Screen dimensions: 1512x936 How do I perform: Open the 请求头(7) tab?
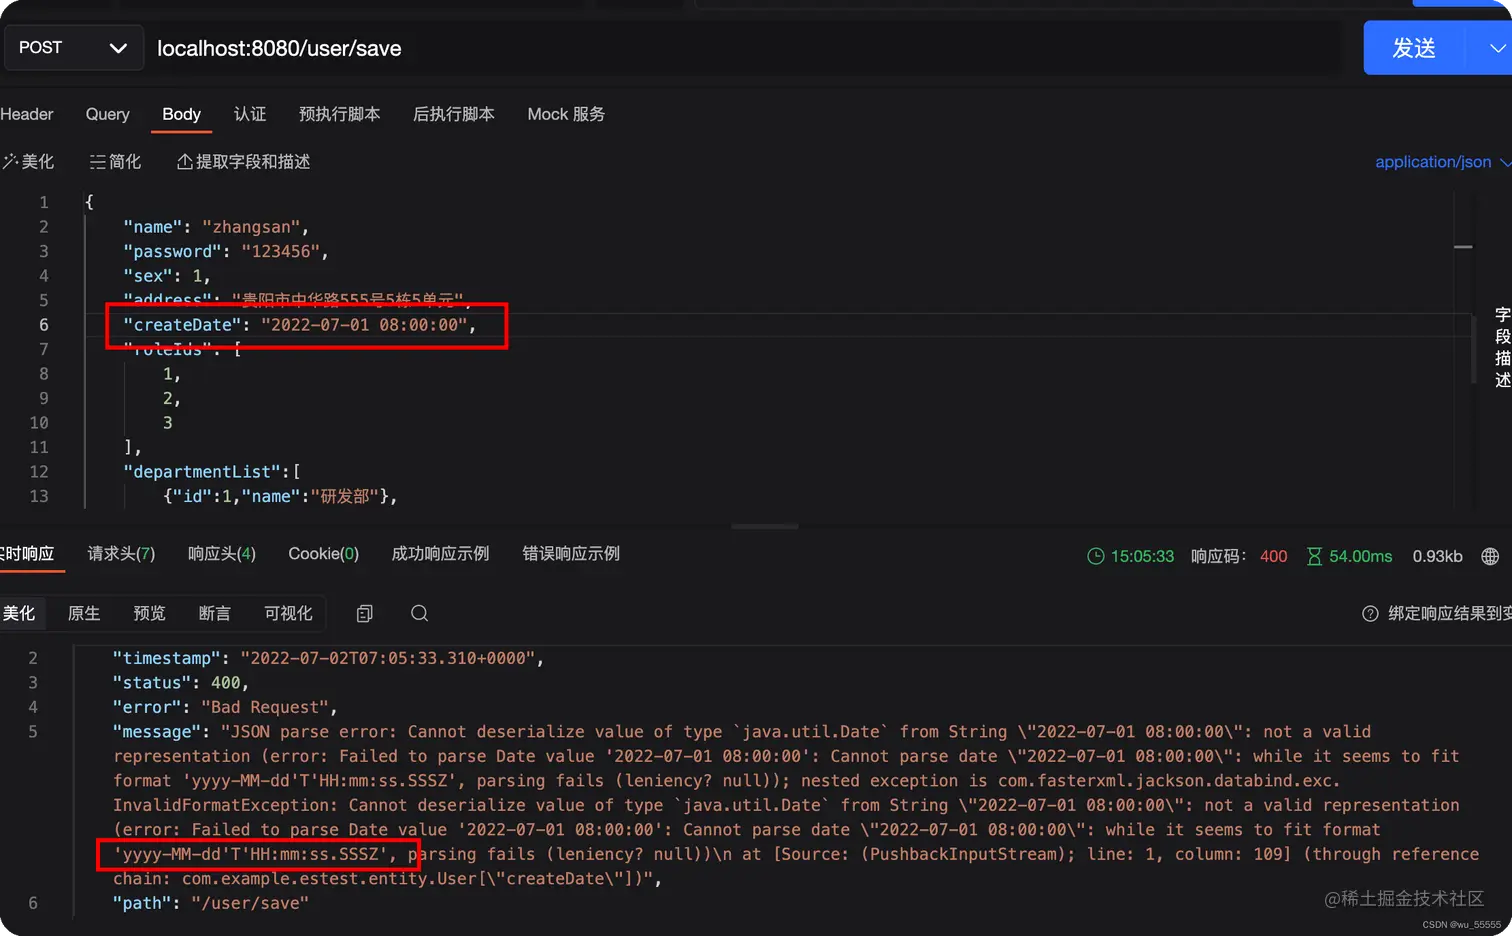coord(121,554)
